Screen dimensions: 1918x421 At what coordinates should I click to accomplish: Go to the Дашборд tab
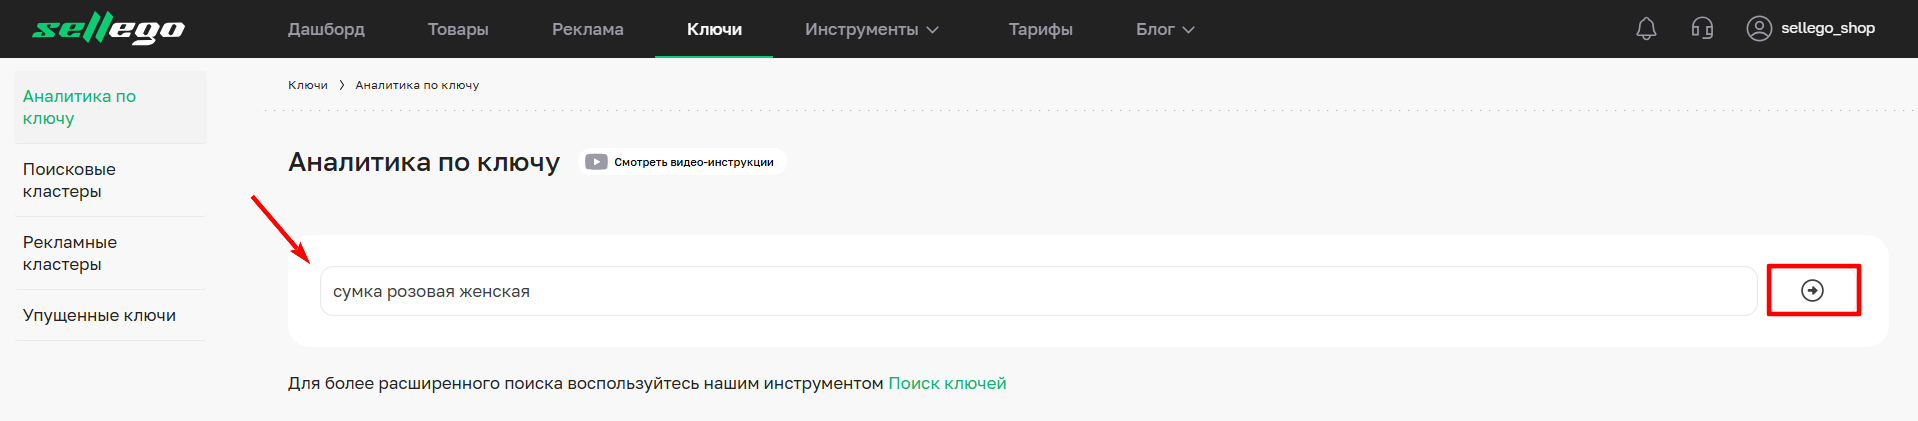pyautogui.click(x=326, y=29)
